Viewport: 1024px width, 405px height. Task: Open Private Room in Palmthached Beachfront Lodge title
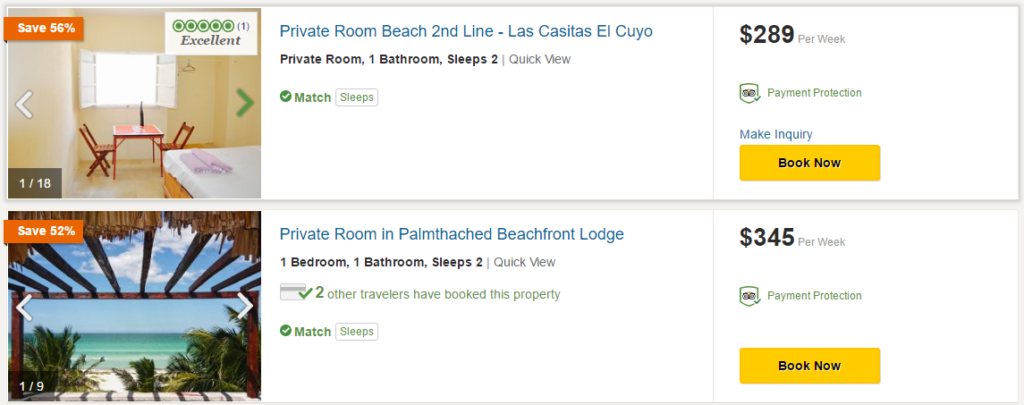pyautogui.click(x=451, y=234)
